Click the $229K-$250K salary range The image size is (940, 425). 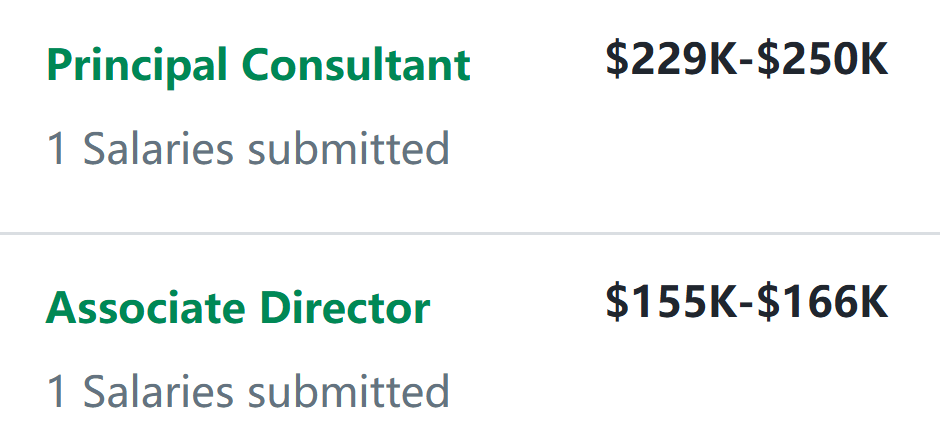[x=746, y=60]
